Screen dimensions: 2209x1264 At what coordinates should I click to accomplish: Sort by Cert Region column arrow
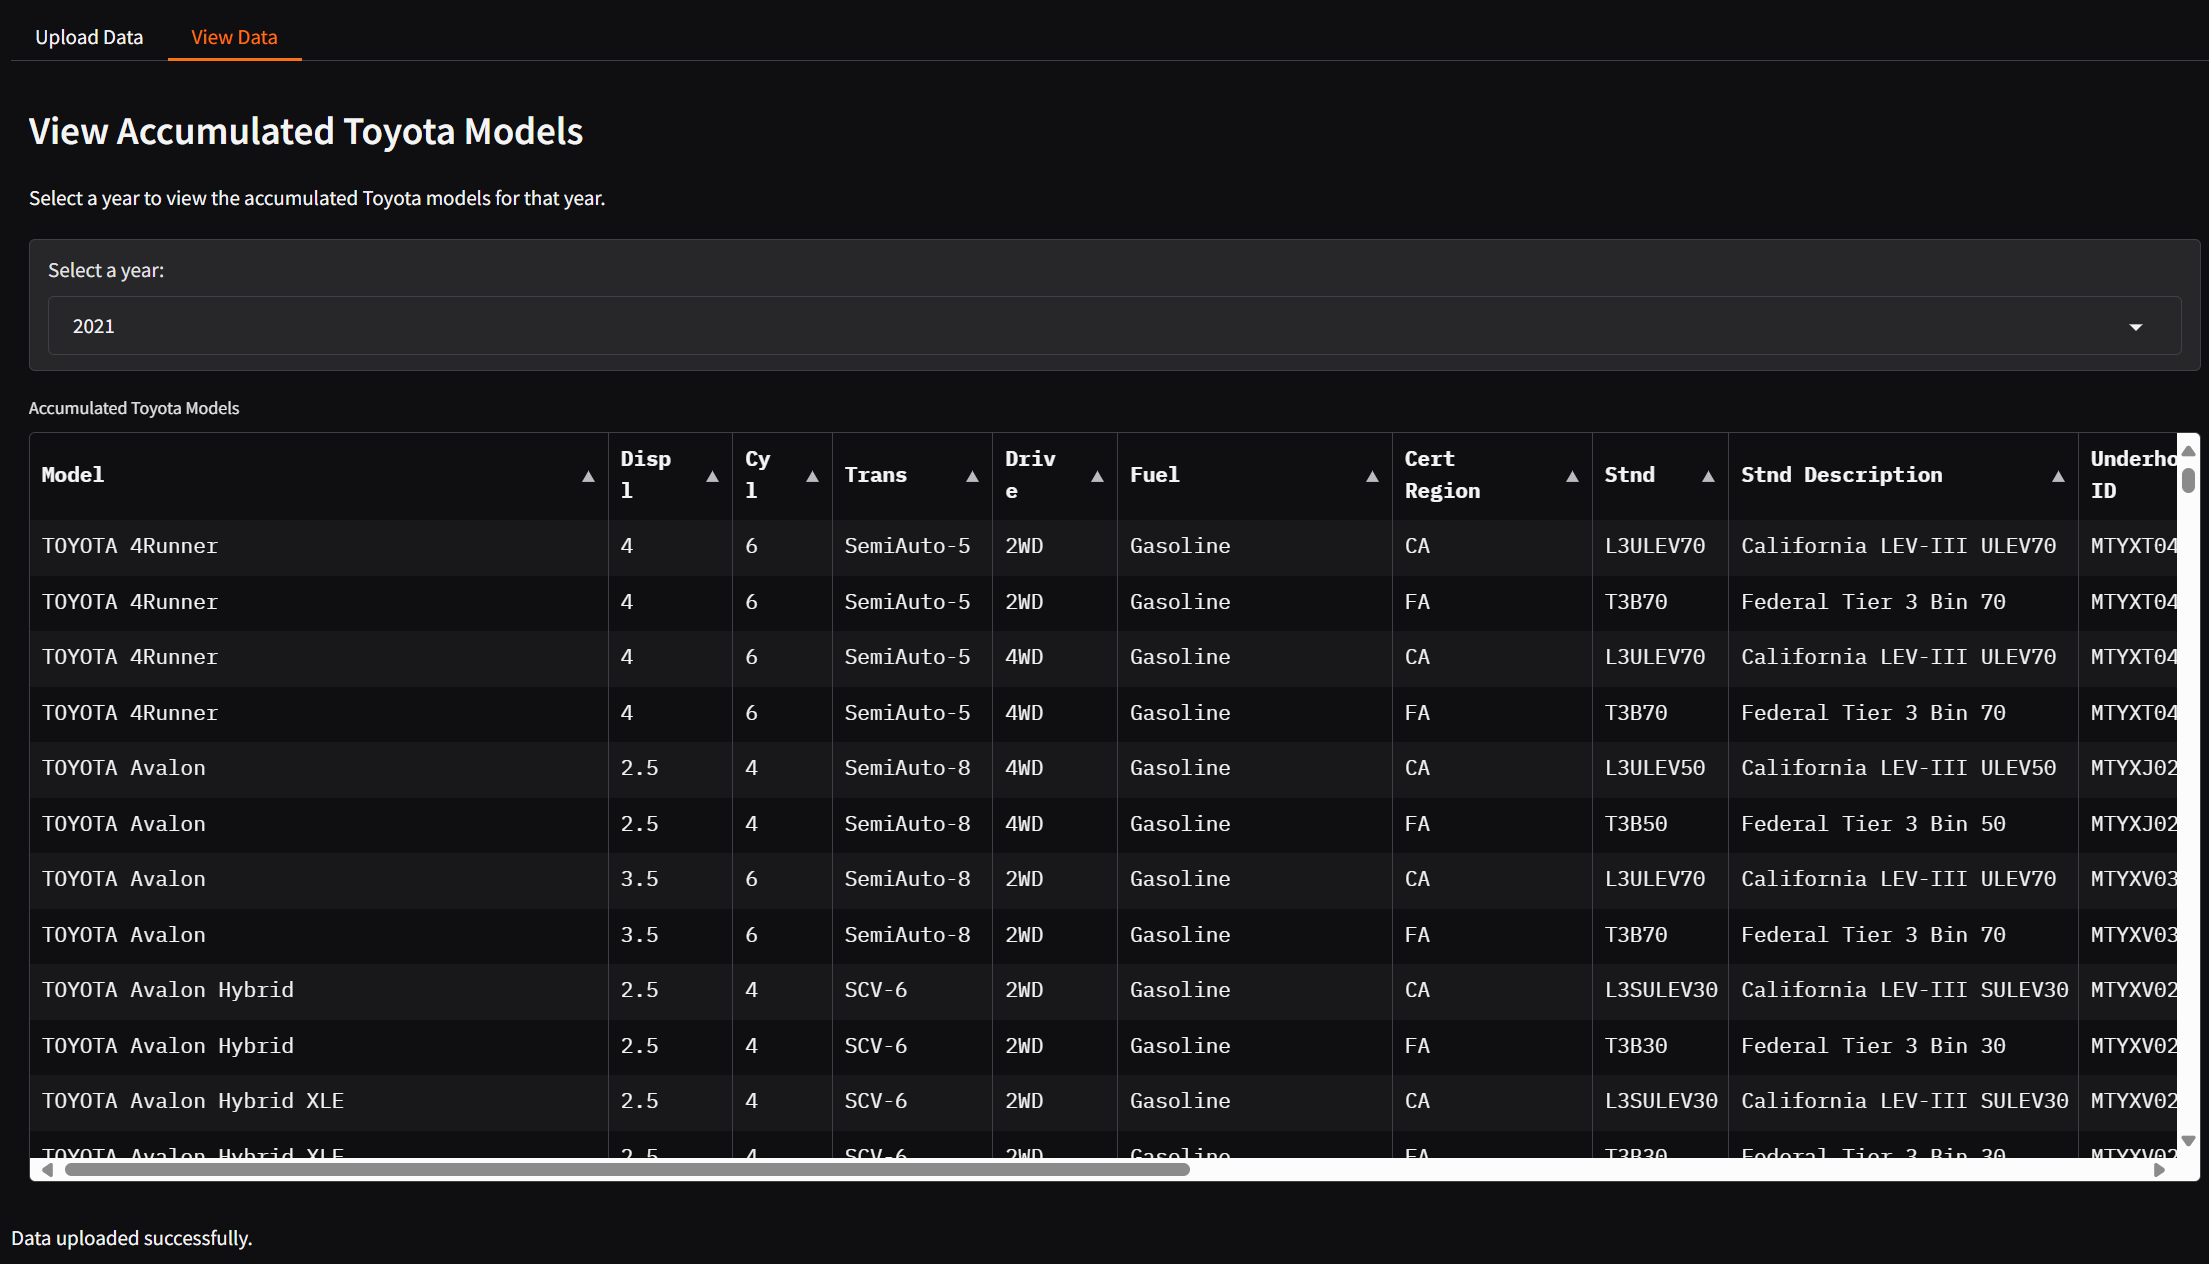click(1572, 477)
